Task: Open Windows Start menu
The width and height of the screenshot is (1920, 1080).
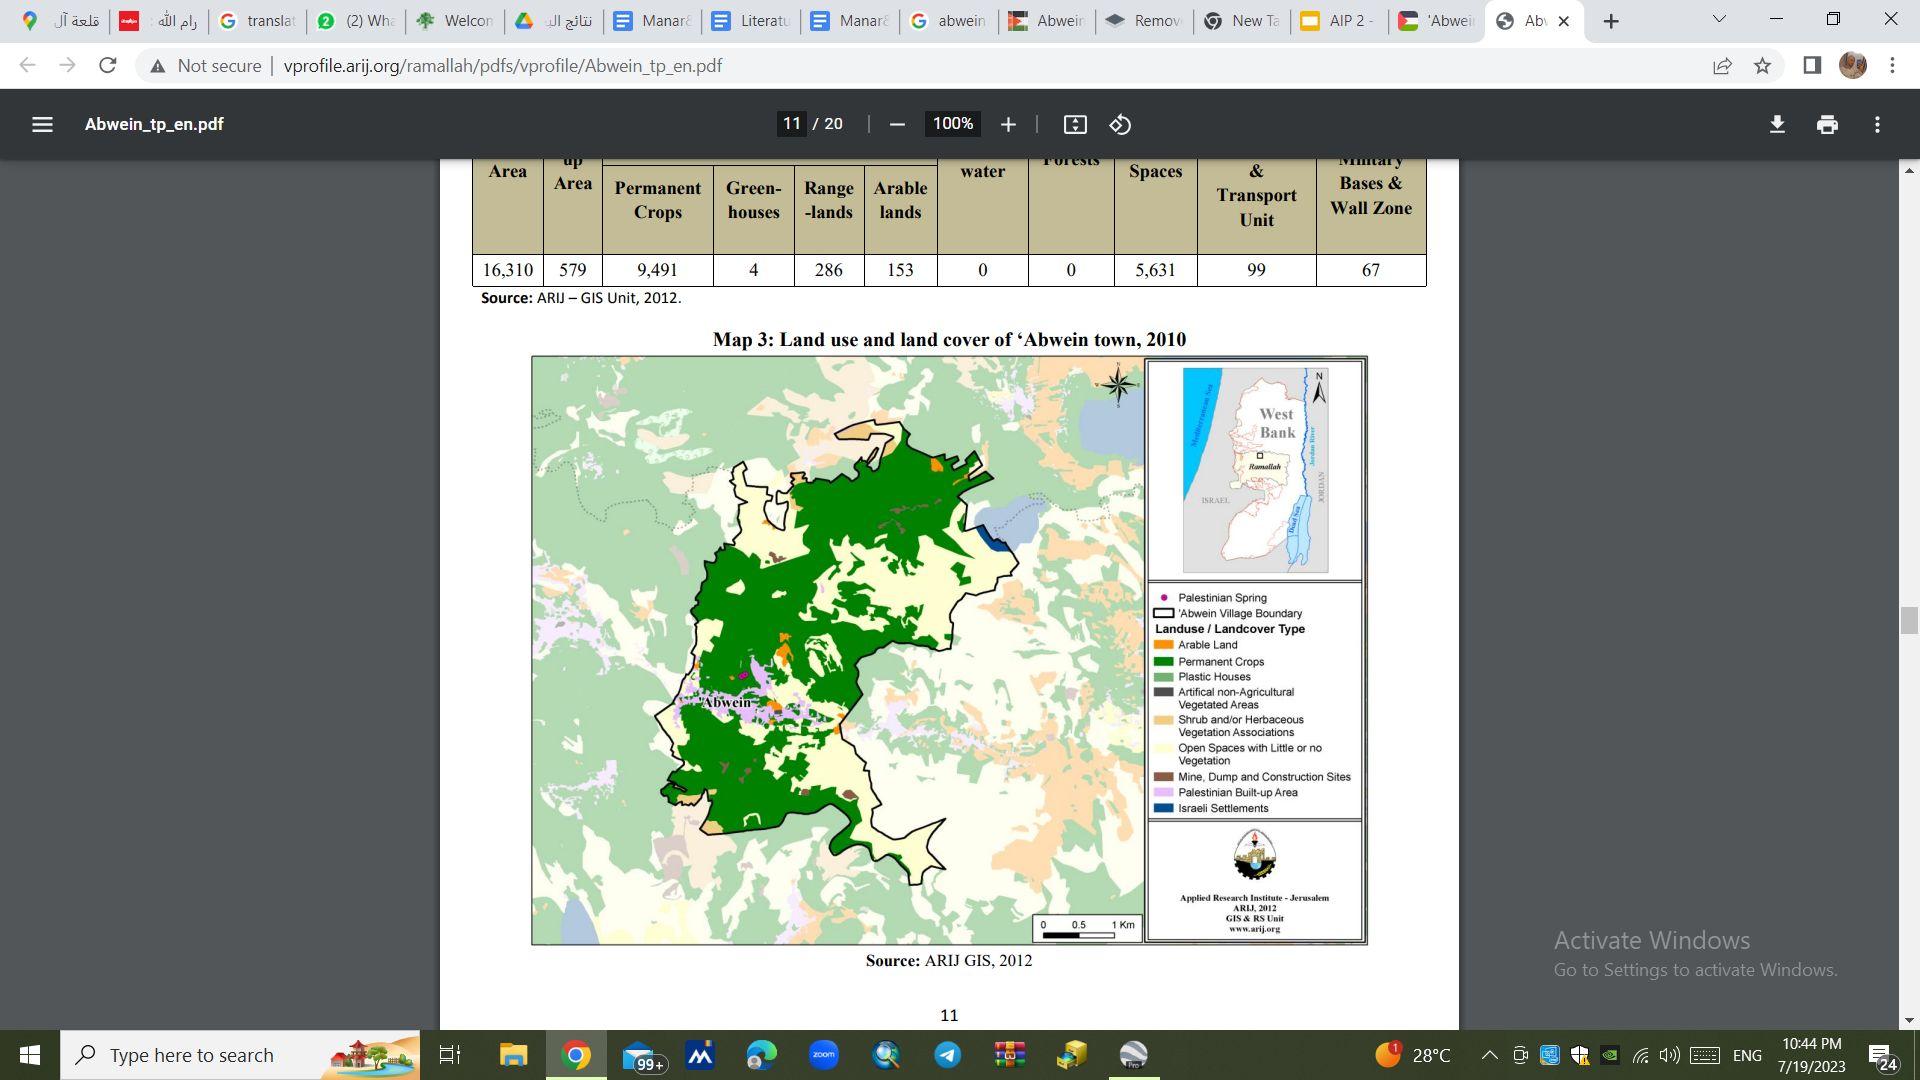Action: [30, 1055]
